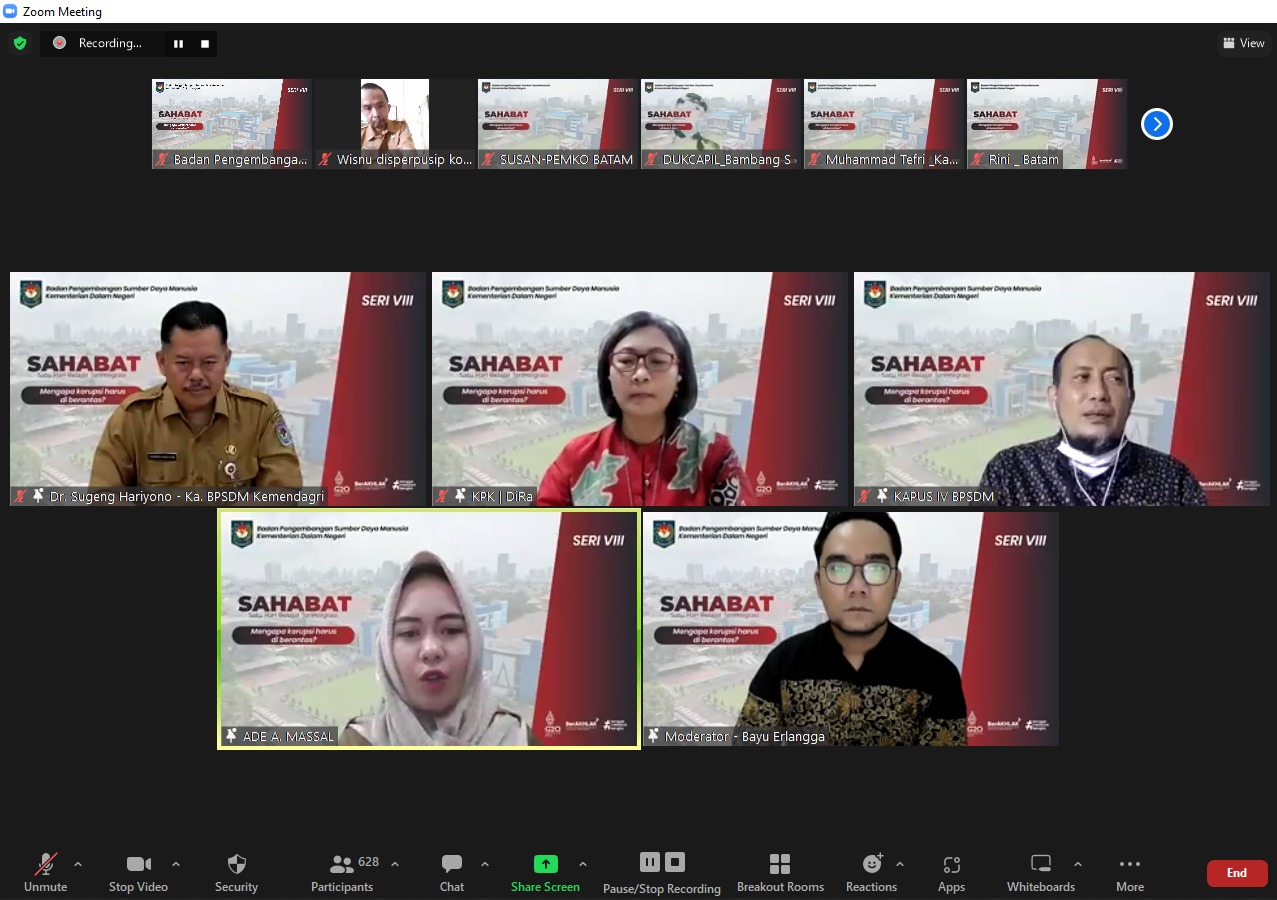Select Muhammad Tefri participant thumbnail
Screen dimensions: 1277x900
tap(884, 124)
